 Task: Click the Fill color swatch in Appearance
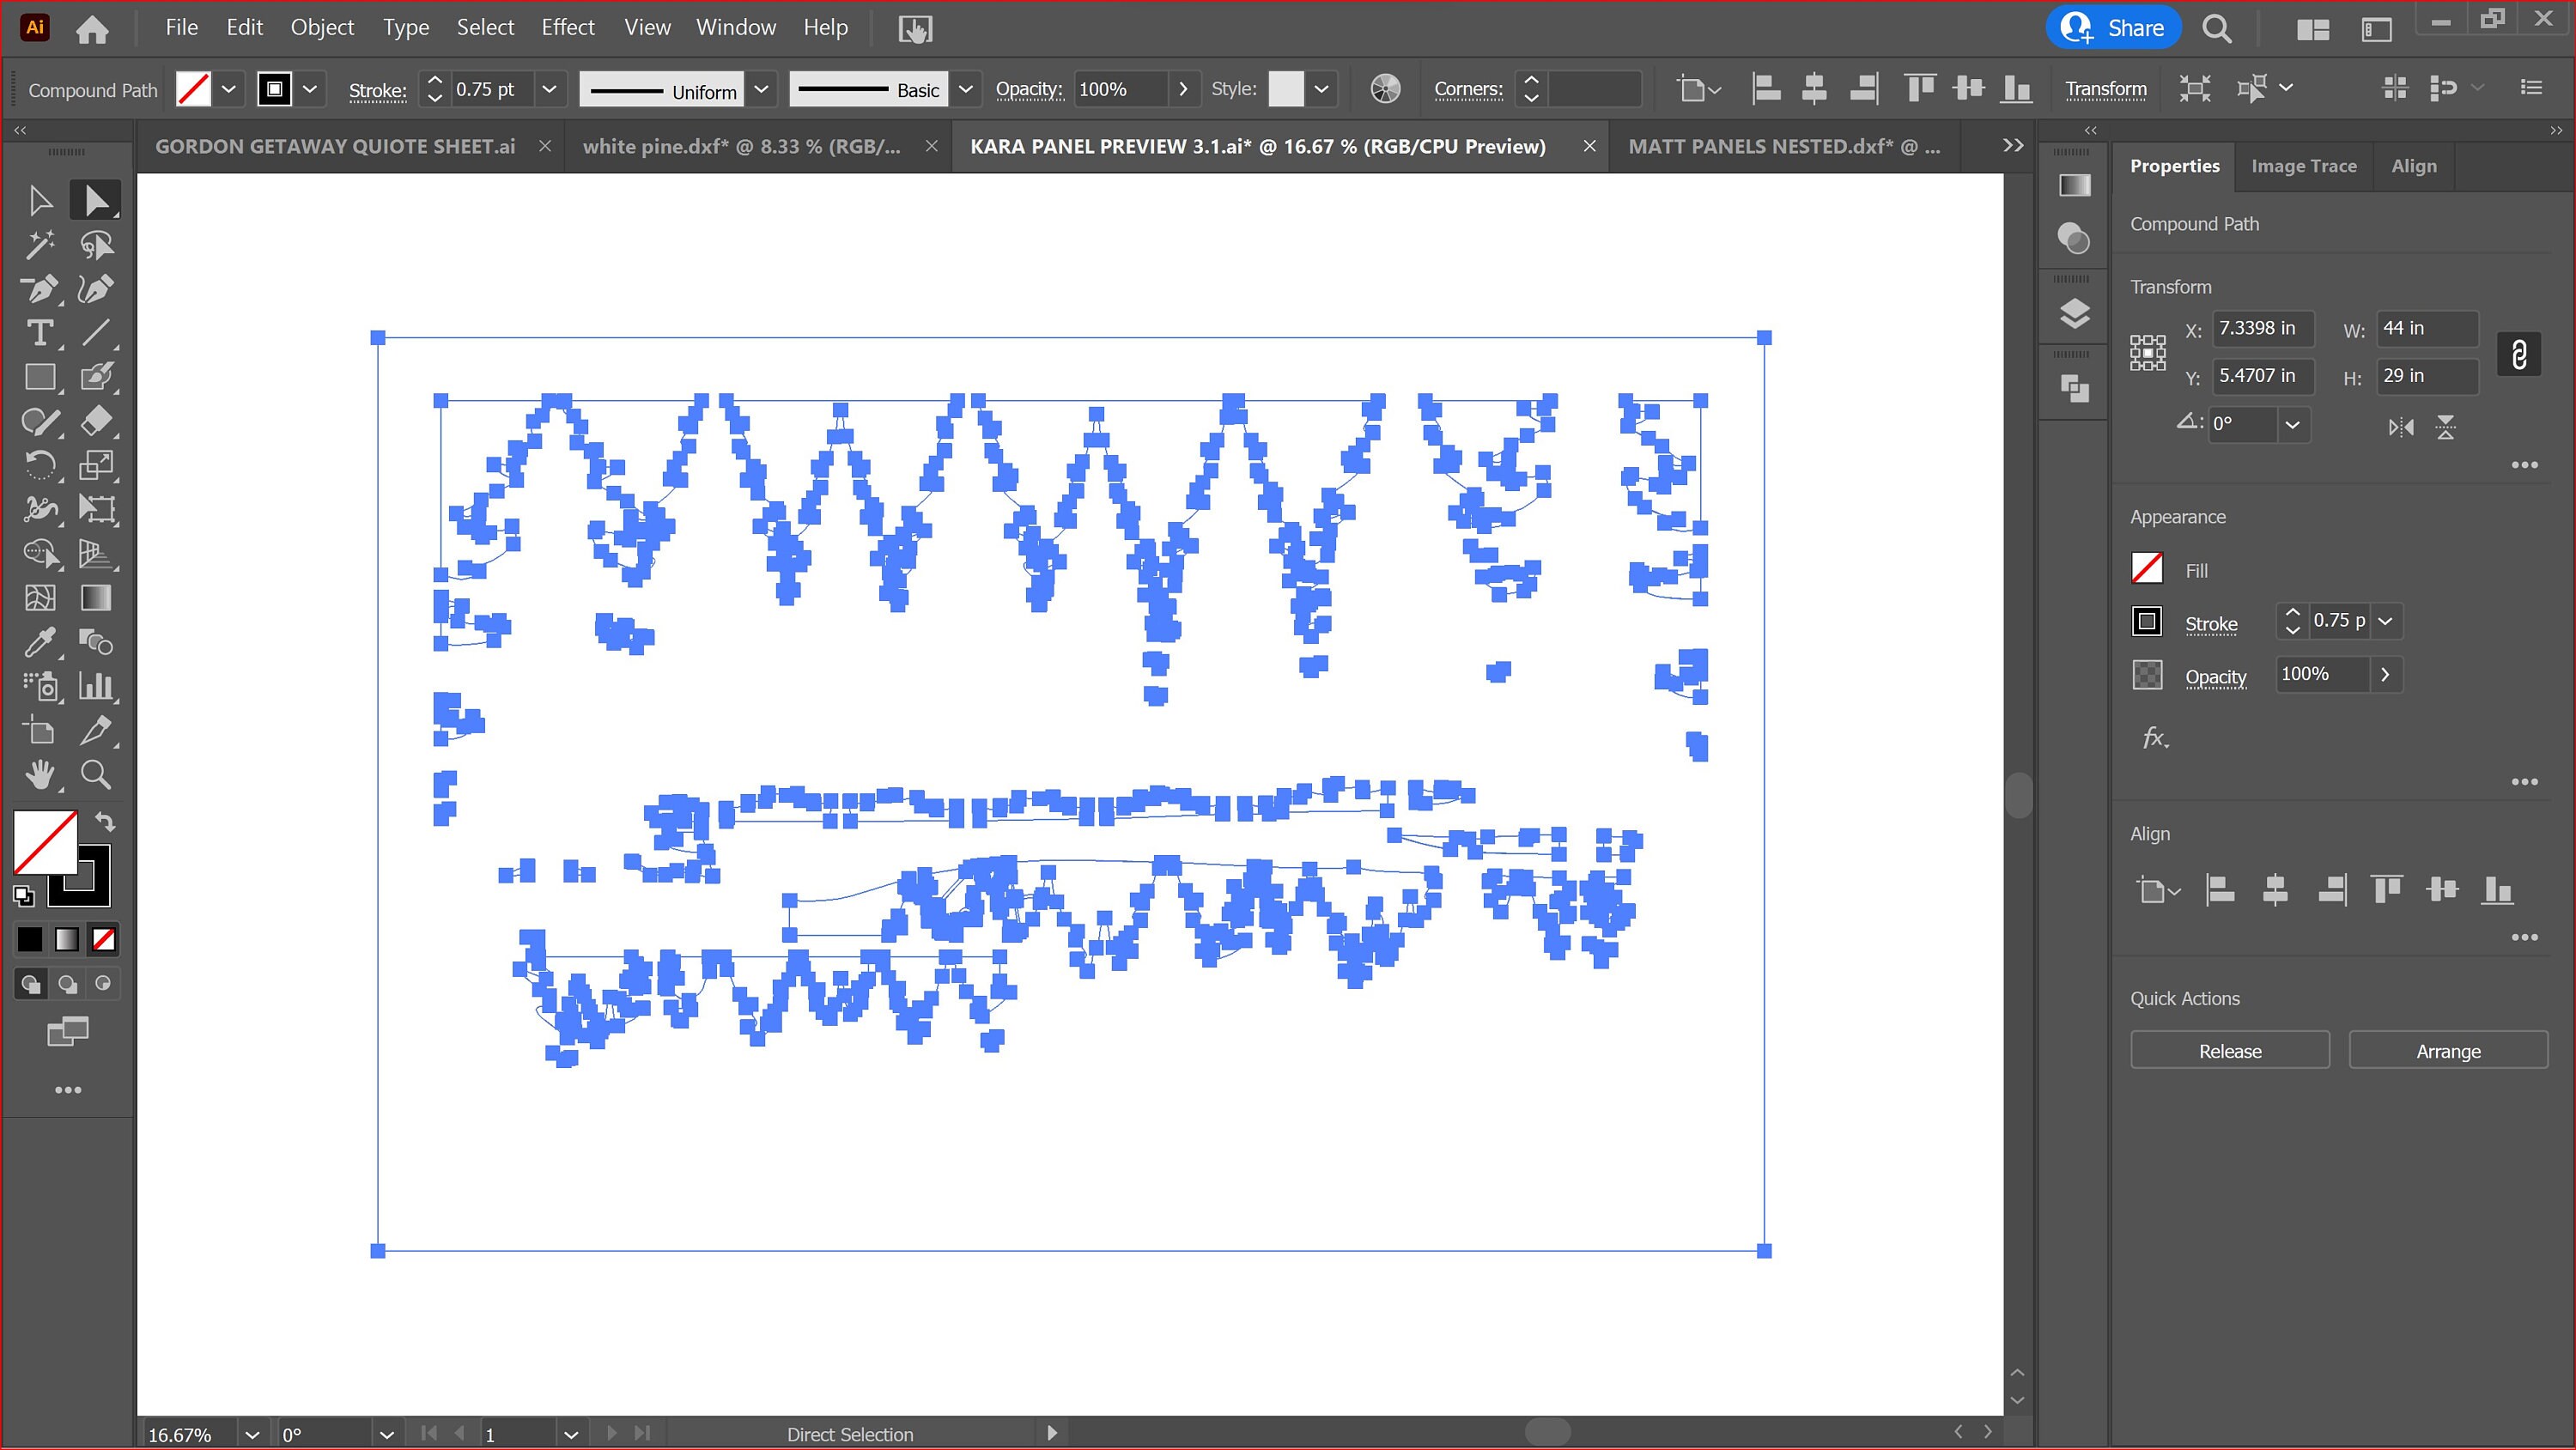(x=2147, y=568)
